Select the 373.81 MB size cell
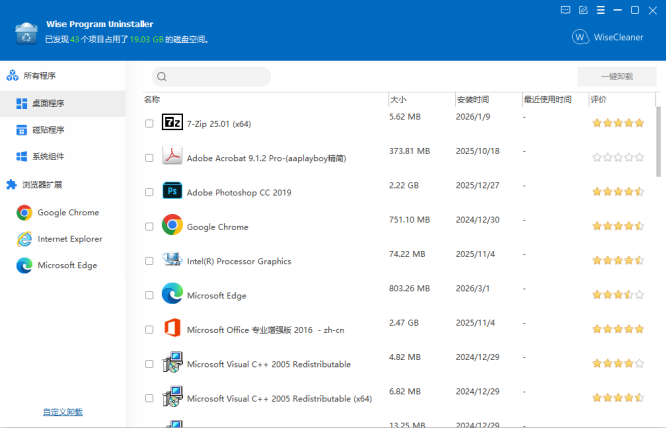 tap(409, 151)
